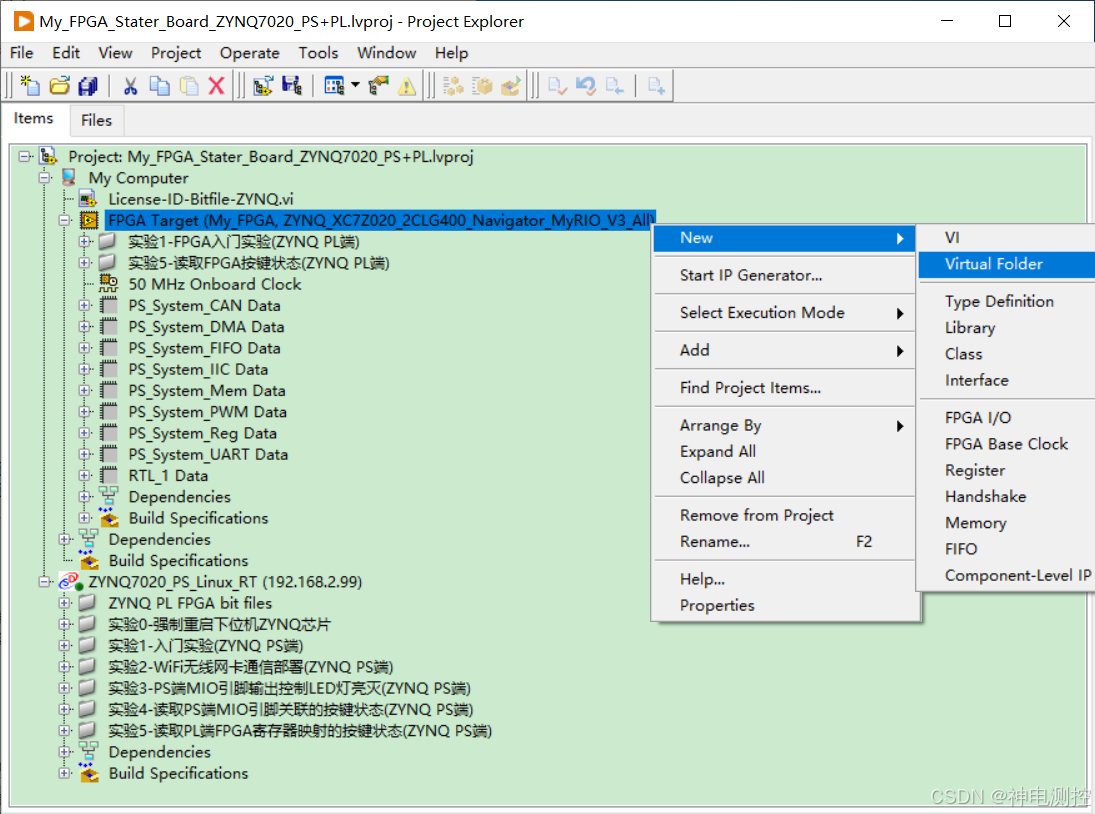Open the Add submenu in context menu

[784, 350]
